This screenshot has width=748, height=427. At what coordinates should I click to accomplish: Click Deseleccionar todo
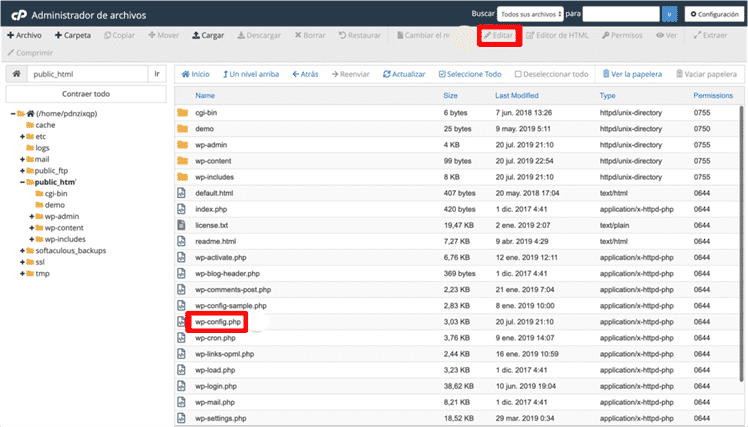click(551, 74)
